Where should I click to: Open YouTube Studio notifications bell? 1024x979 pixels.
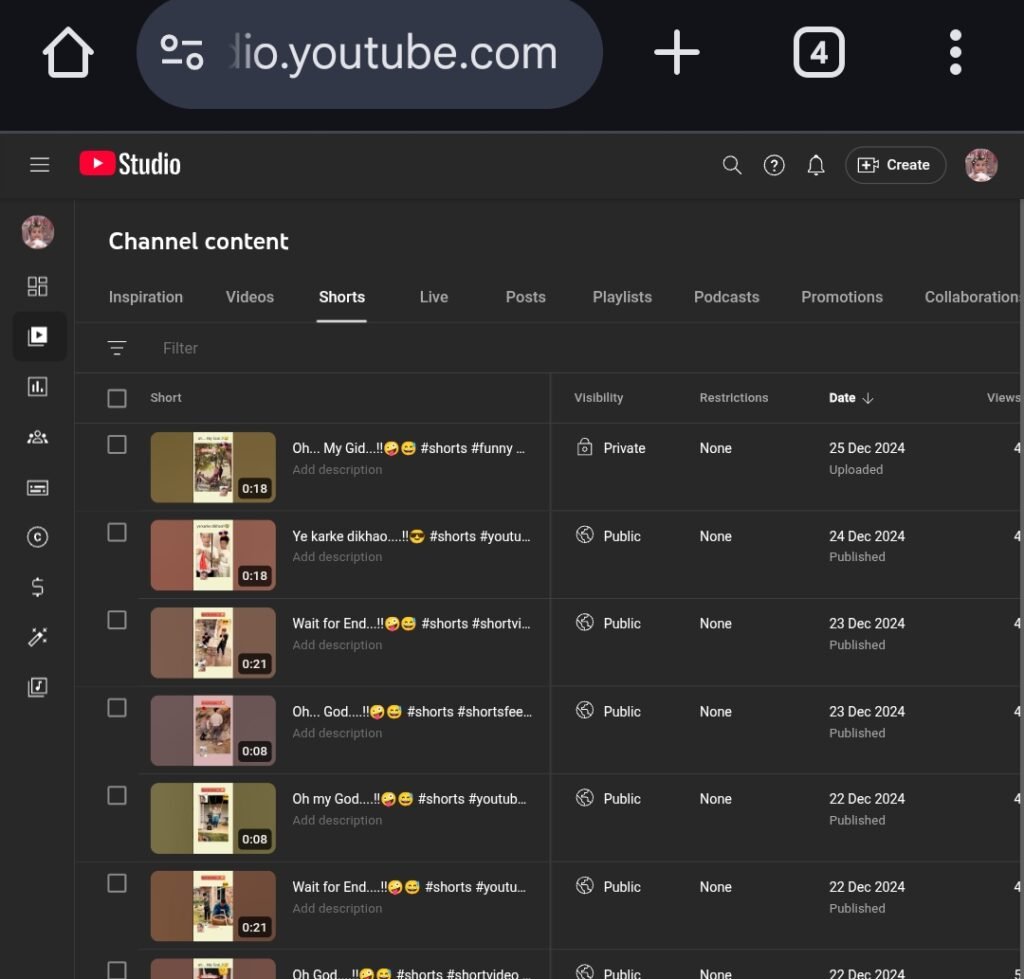(816, 164)
